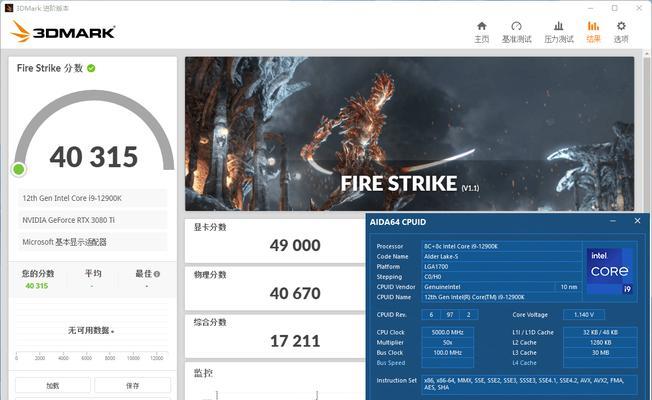The width and height of the screenshot is (652, 400).
Task: Click the L1I / L1D Cache value 32 KB / 48 KB
Action: tap(600, 332)
